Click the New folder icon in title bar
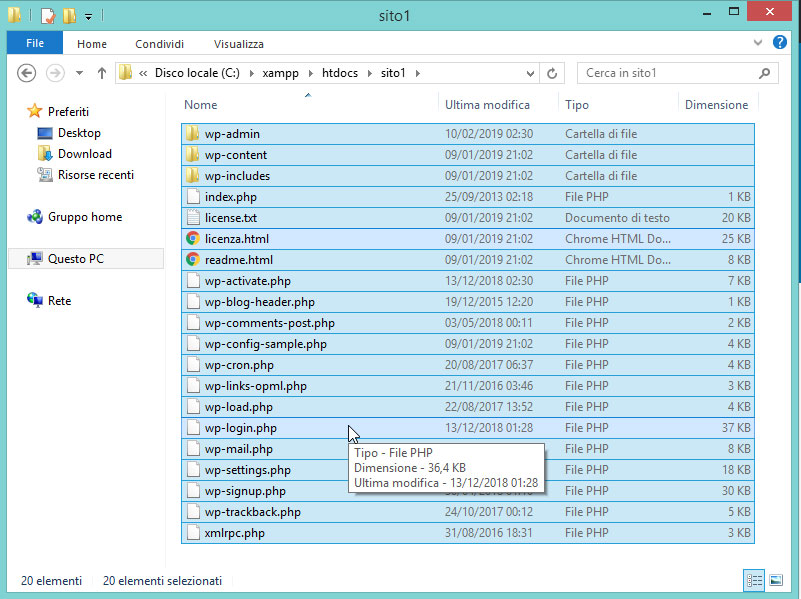 (x=69, y=16)
